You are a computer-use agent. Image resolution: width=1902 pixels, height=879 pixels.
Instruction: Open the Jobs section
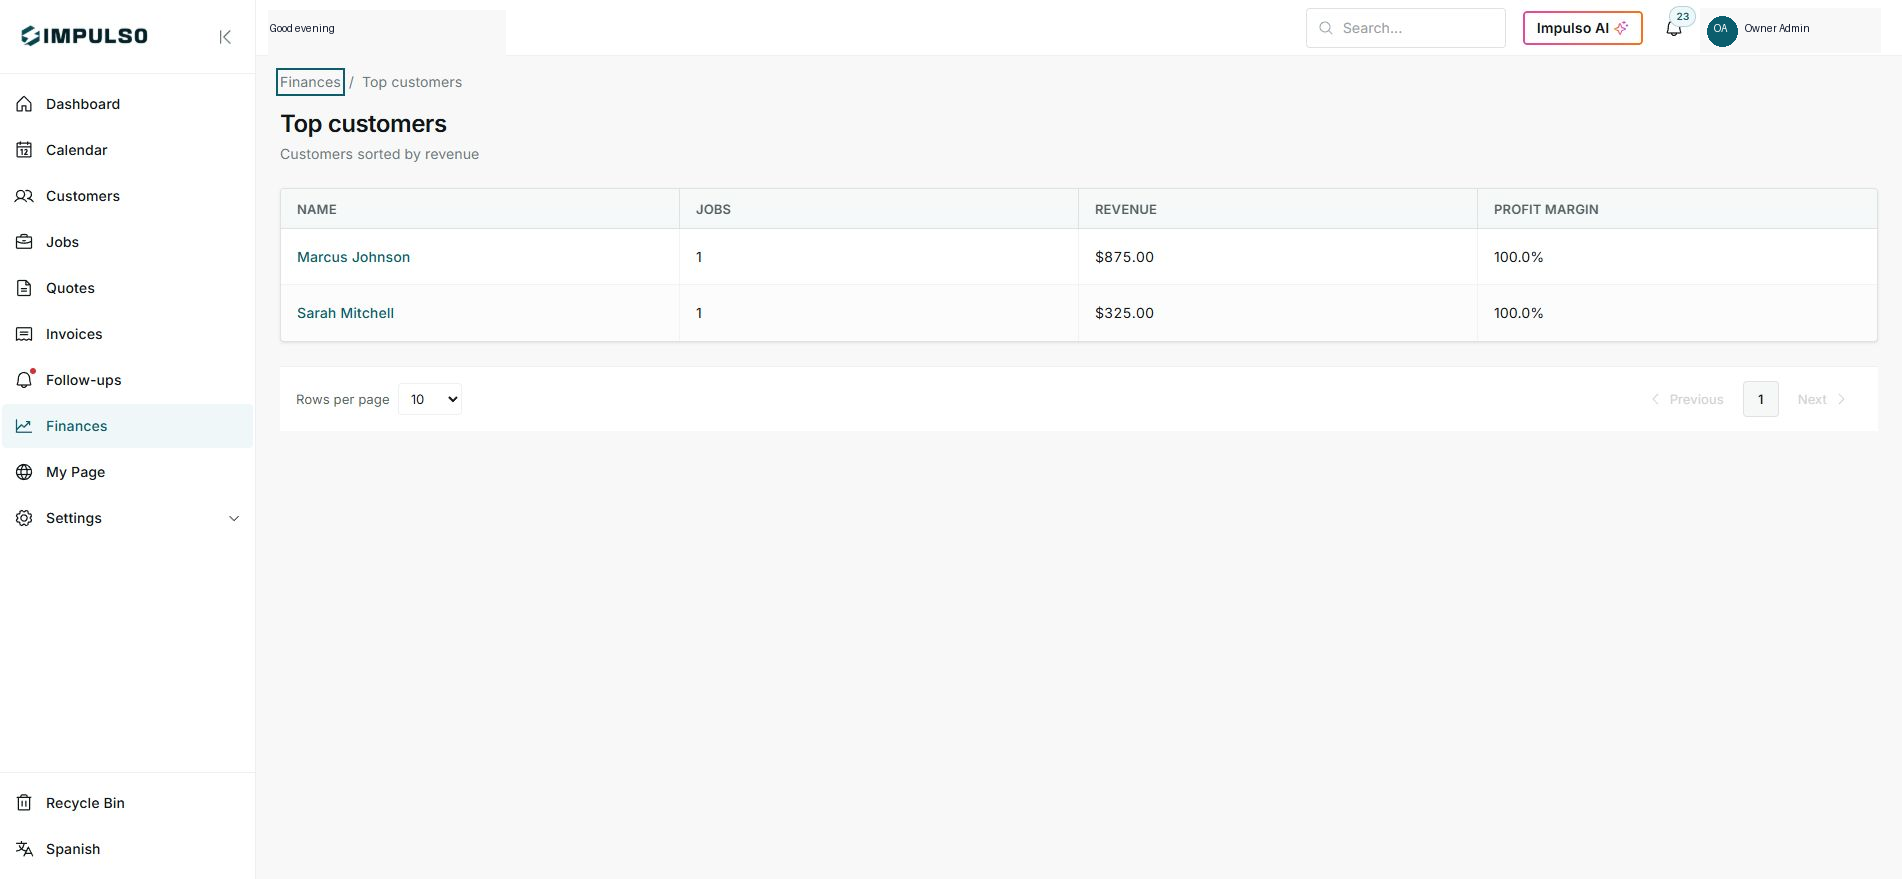128,242
